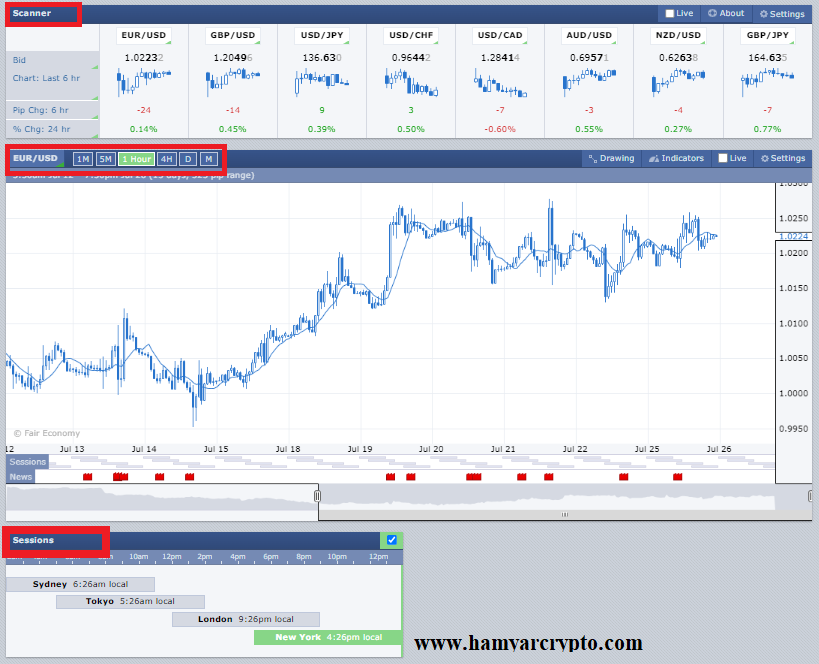Click a red news event marker under Jul 13

[x=87, y=478]
